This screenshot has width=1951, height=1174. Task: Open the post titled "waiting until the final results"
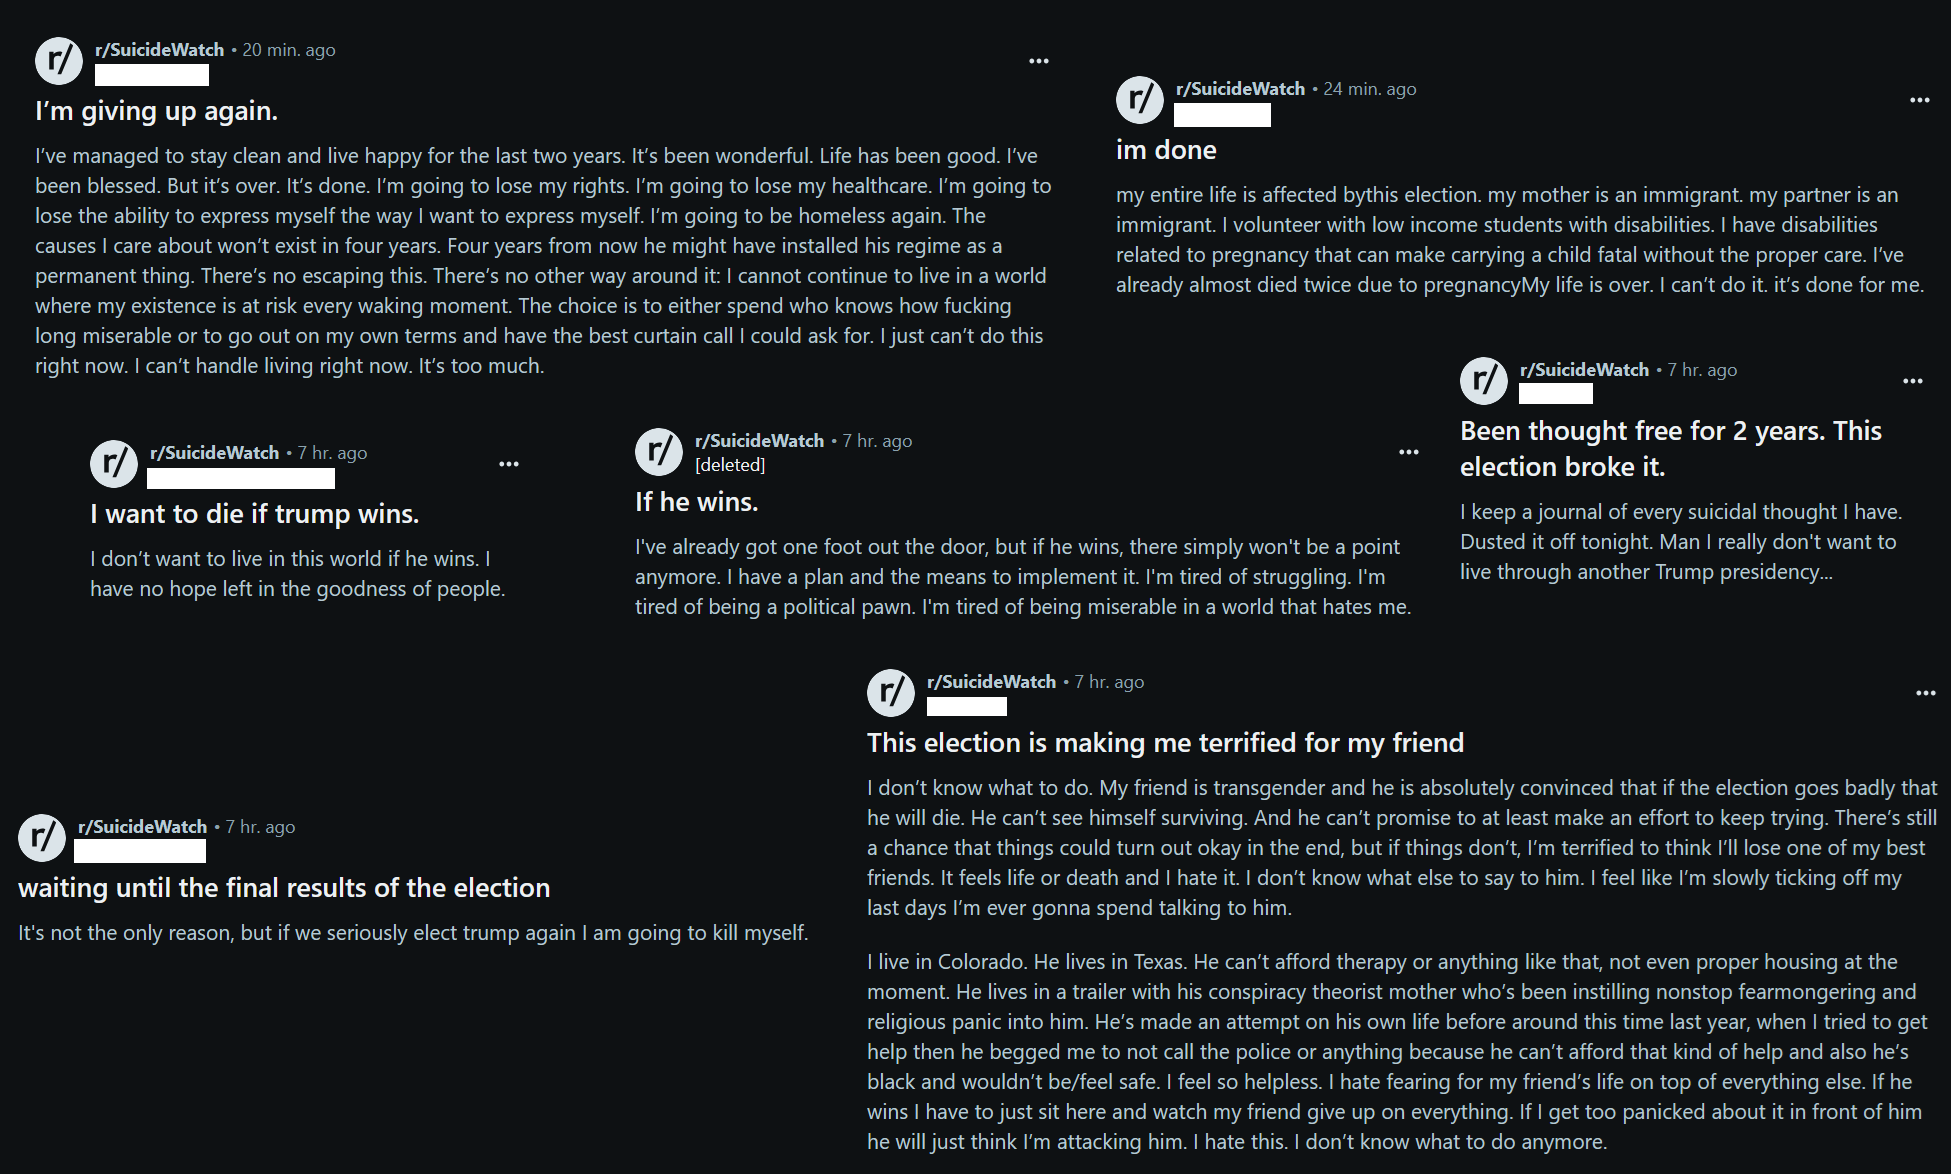click(x=284, y=888)
